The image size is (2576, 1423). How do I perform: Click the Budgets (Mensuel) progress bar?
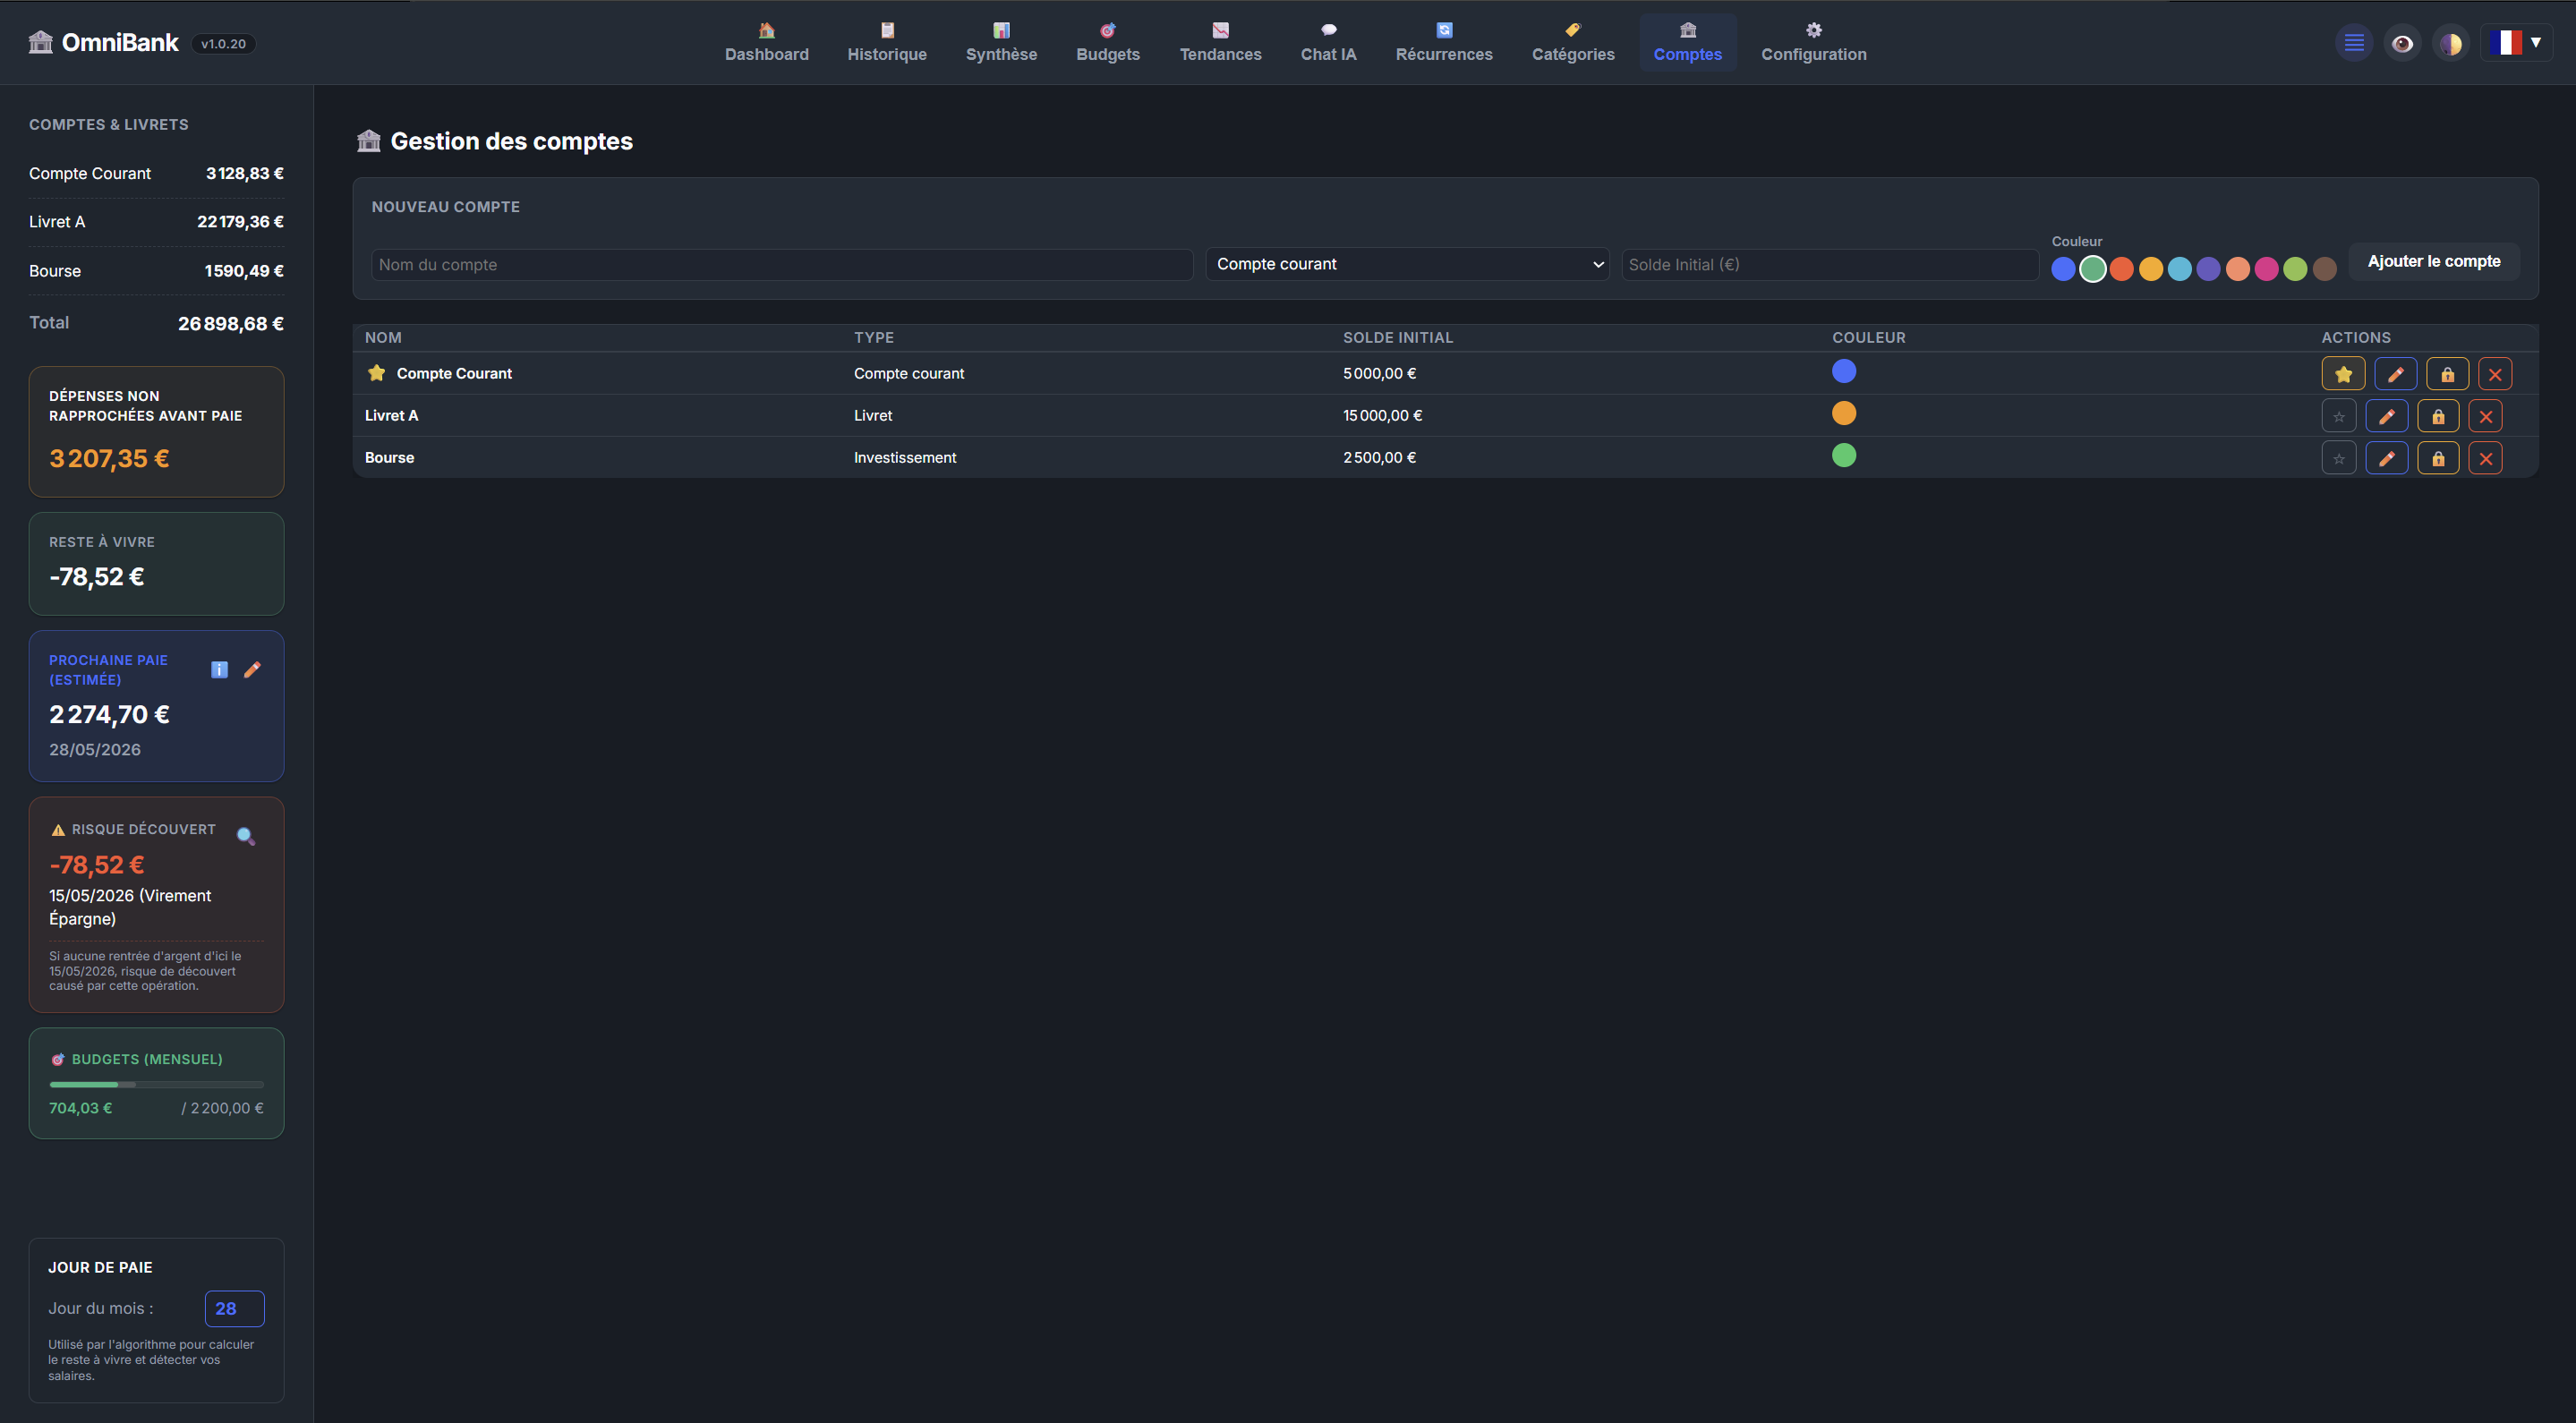156,1084
